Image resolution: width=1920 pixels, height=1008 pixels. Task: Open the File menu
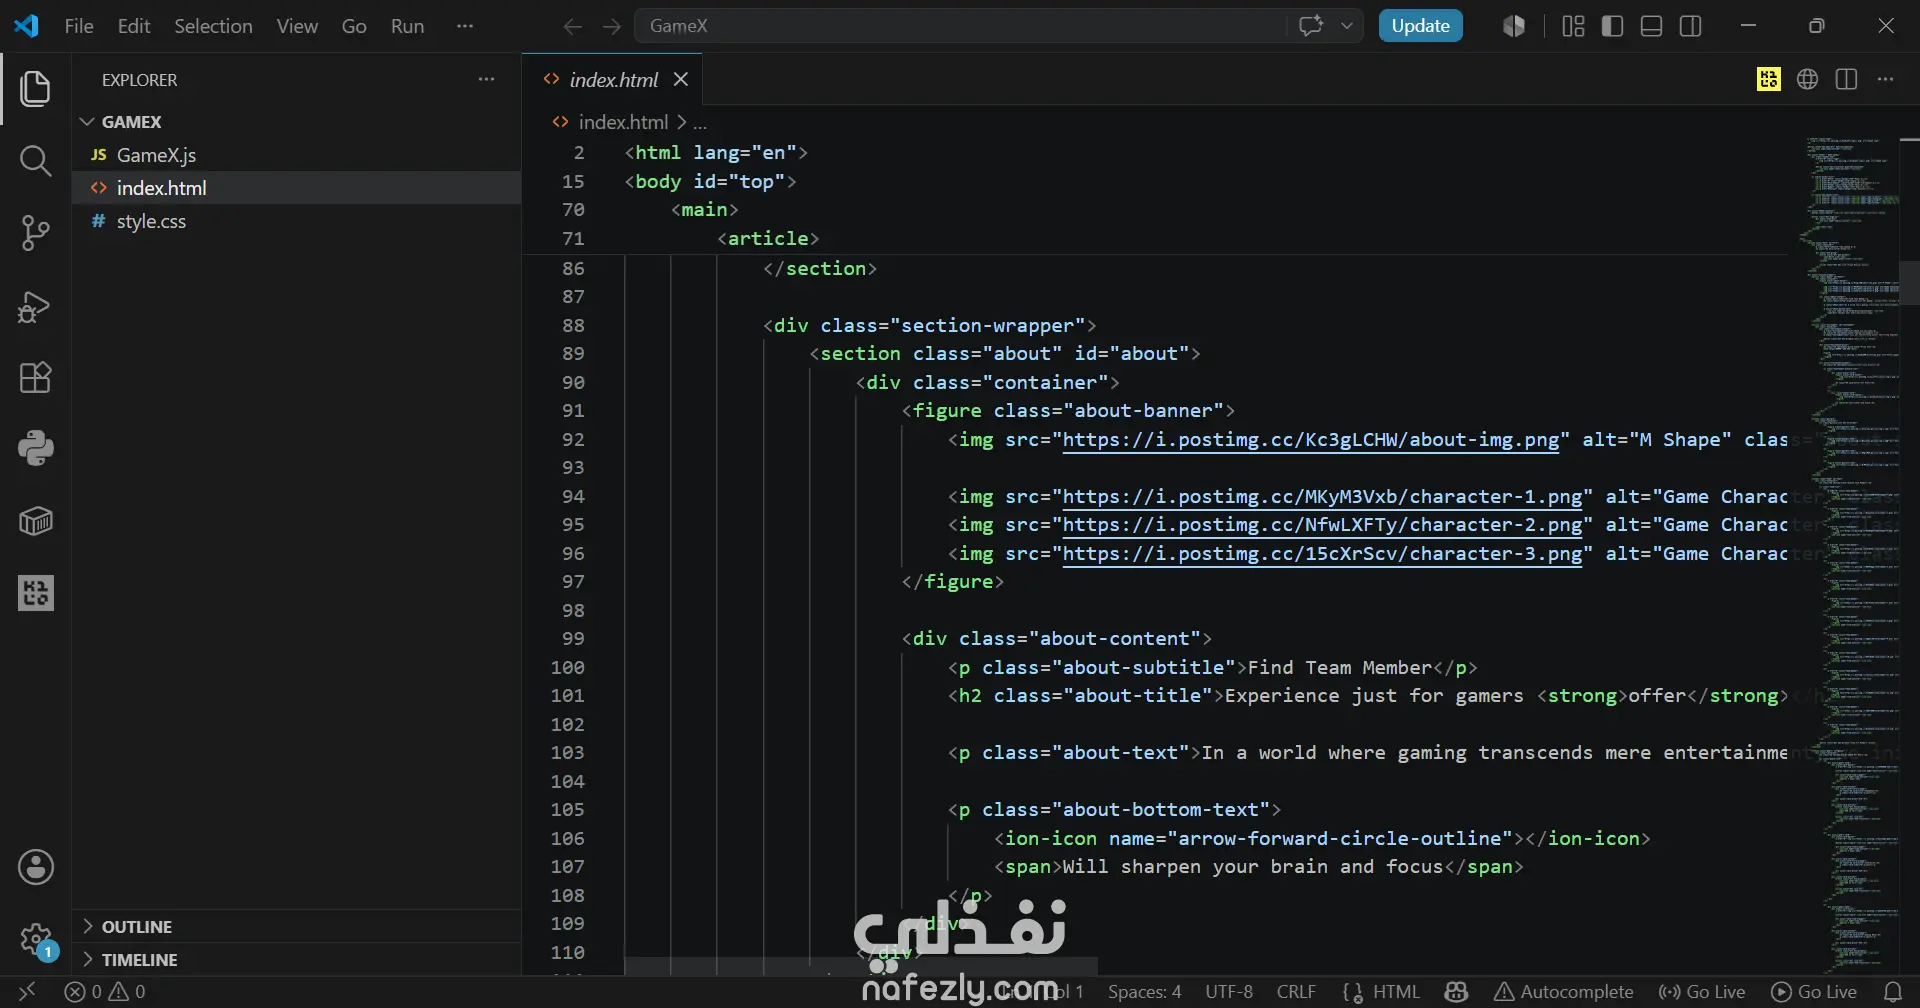click(x=78, y=26)
